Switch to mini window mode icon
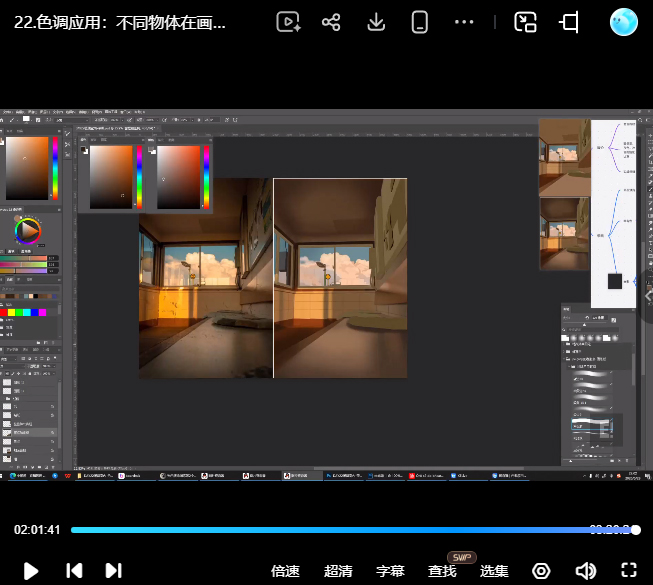The width and height of the screenshot is (653, 585). [525, 22]
